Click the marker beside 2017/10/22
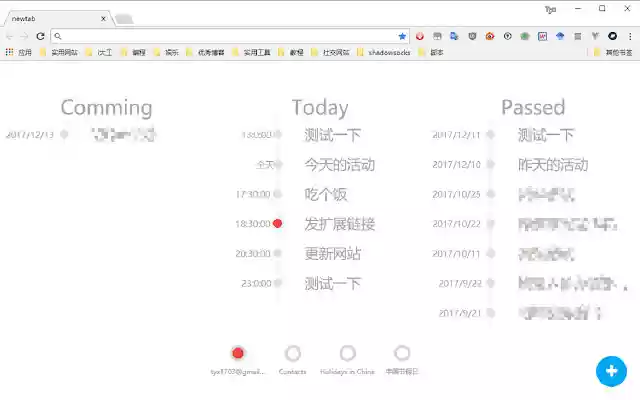 click(x=491, y=224)
